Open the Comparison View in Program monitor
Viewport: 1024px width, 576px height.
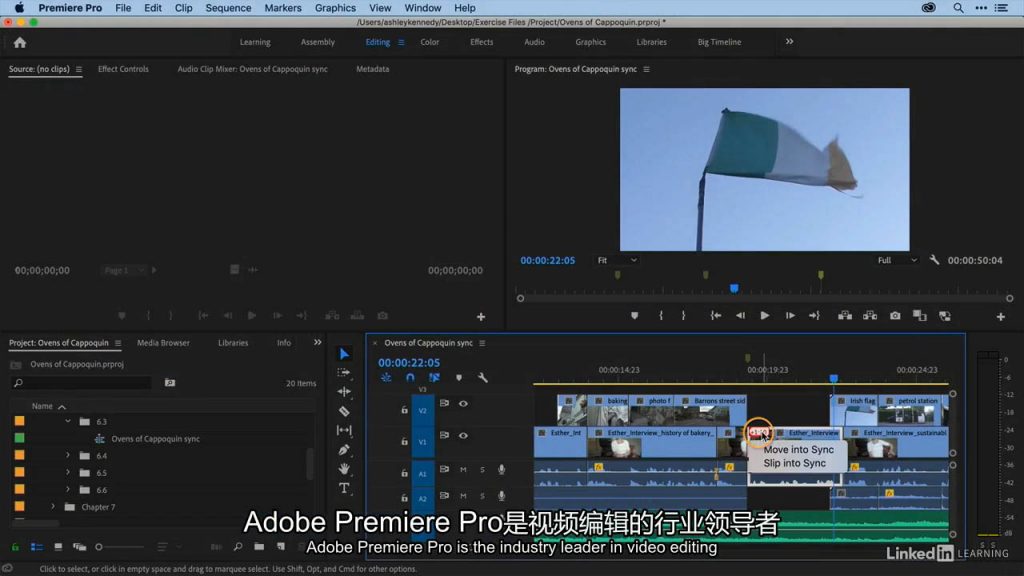[x=920, y=315]
